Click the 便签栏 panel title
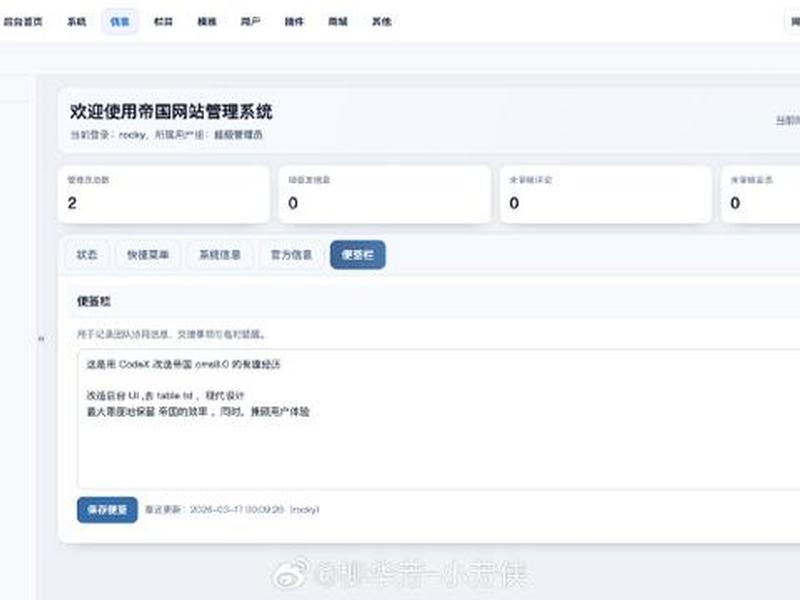Viewport: 800px width, 600px height. (93, 301)
